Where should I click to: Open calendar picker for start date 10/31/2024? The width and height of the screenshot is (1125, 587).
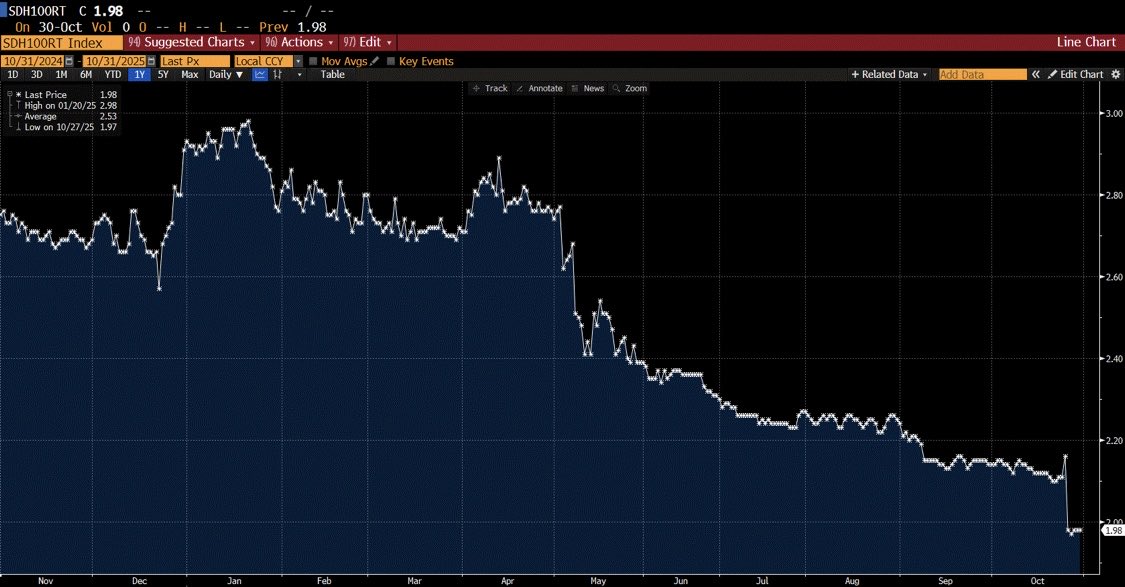point(69,62)
